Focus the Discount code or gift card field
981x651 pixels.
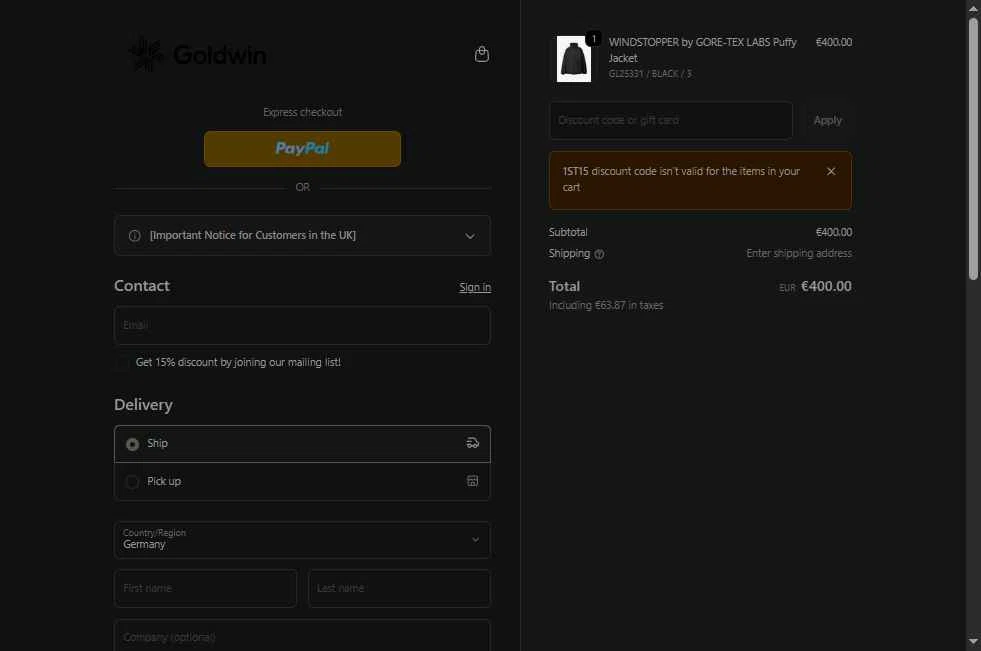click(671, 120)
